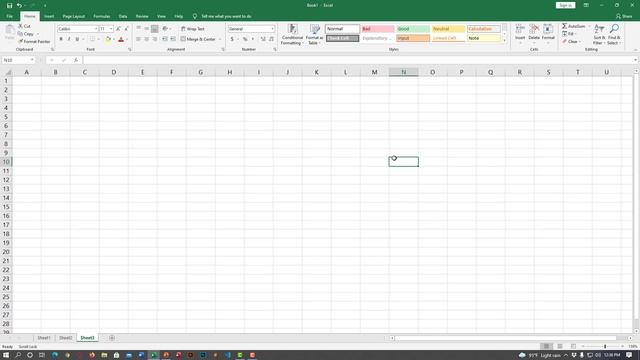This screenshot has height=360, width=640.
Task: Open the font name dropdown
Action: pyautogui.click(x=96, y=29)
